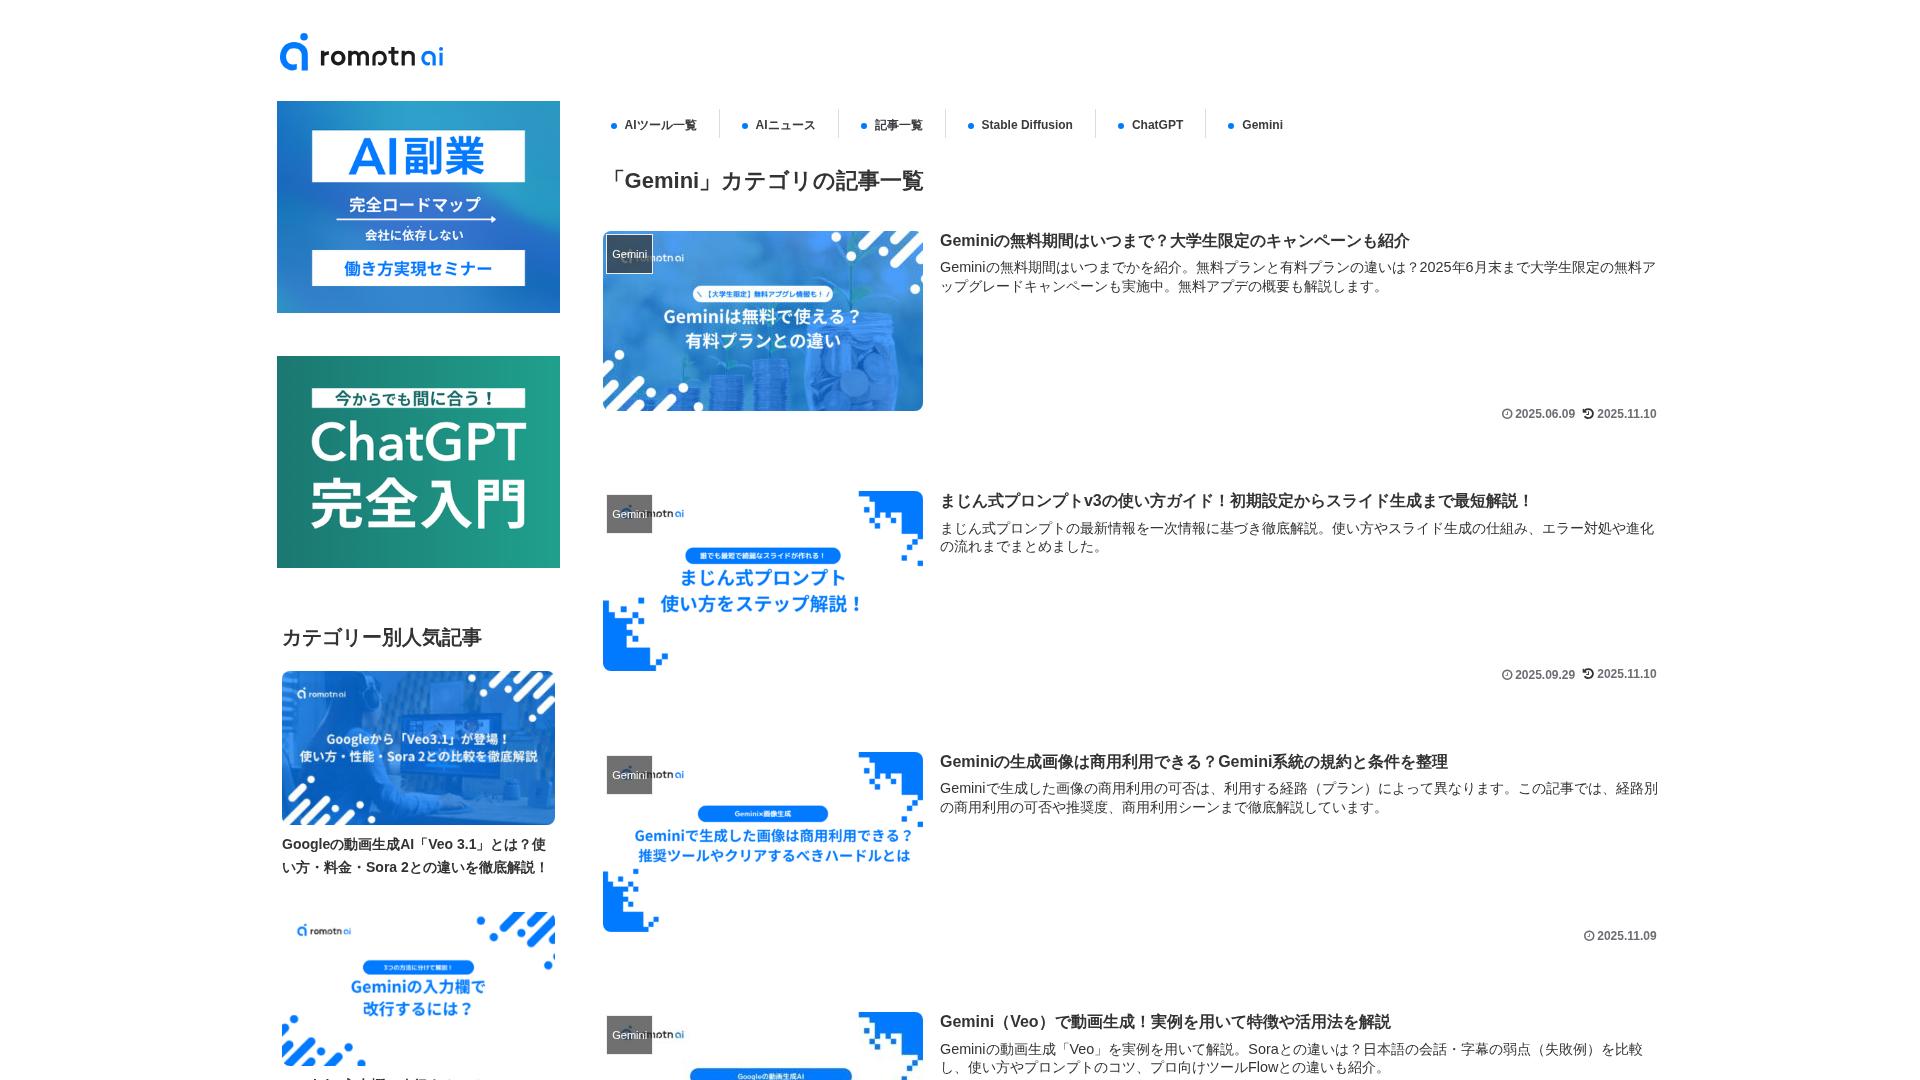Open AIツール一覧 from the navigation

[662, 125]
